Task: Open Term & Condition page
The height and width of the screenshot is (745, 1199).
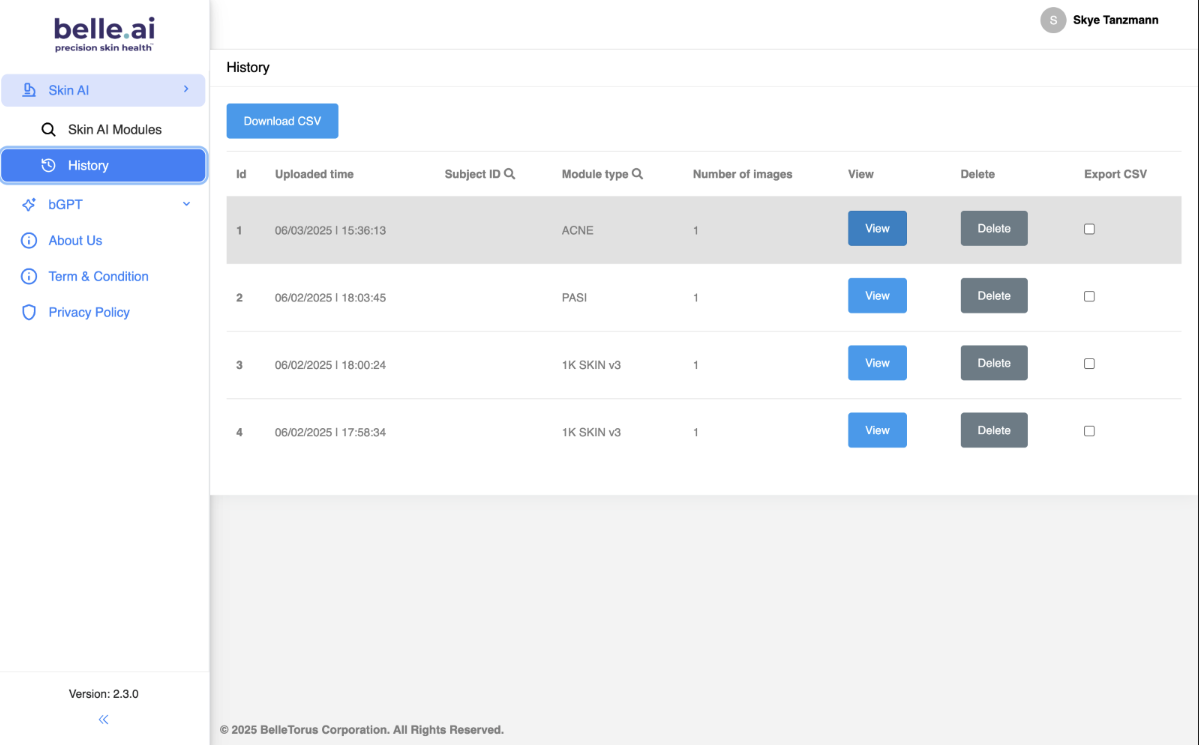Action: (98, 276)
